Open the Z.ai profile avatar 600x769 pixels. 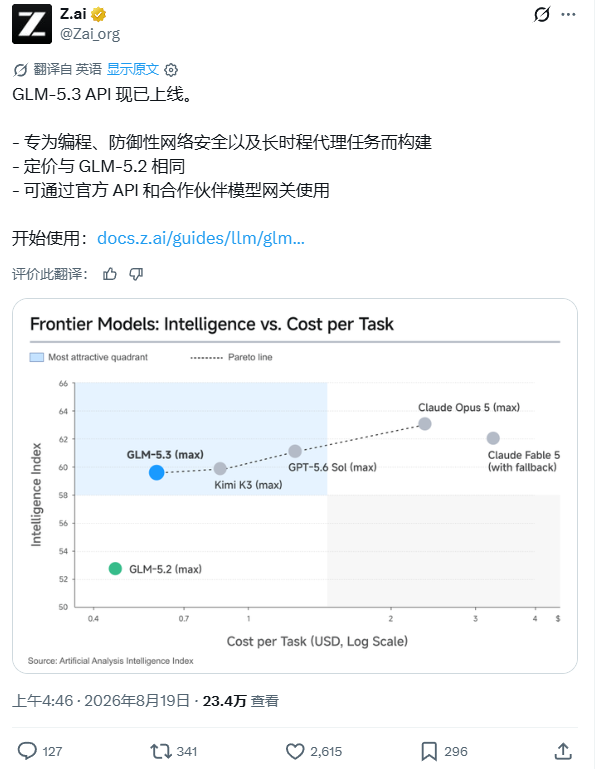tap(32, 24)
